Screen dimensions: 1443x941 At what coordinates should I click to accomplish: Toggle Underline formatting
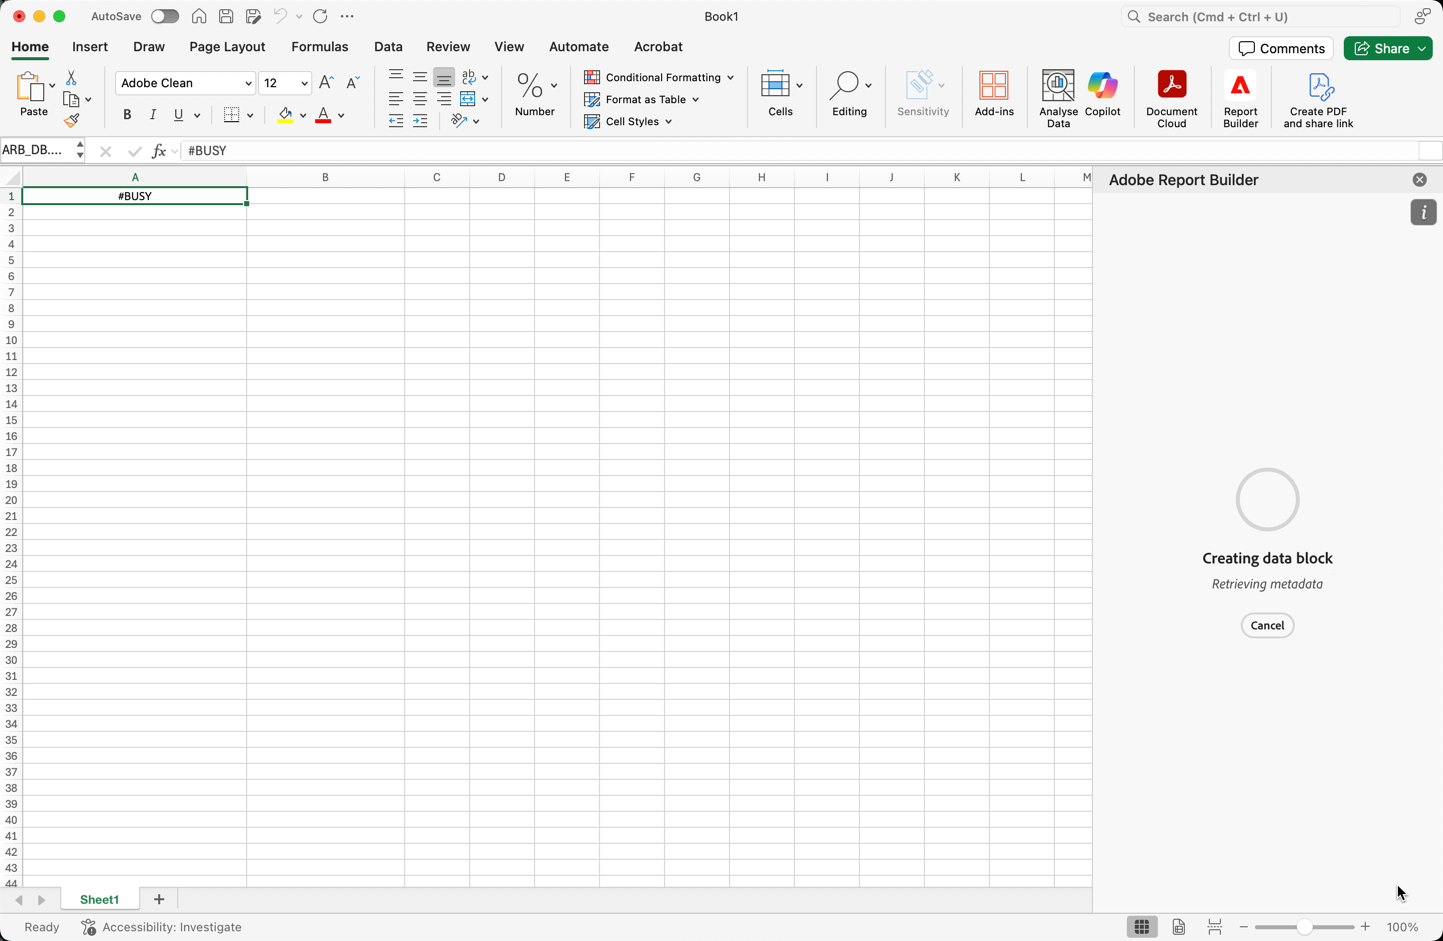point(179,115)
